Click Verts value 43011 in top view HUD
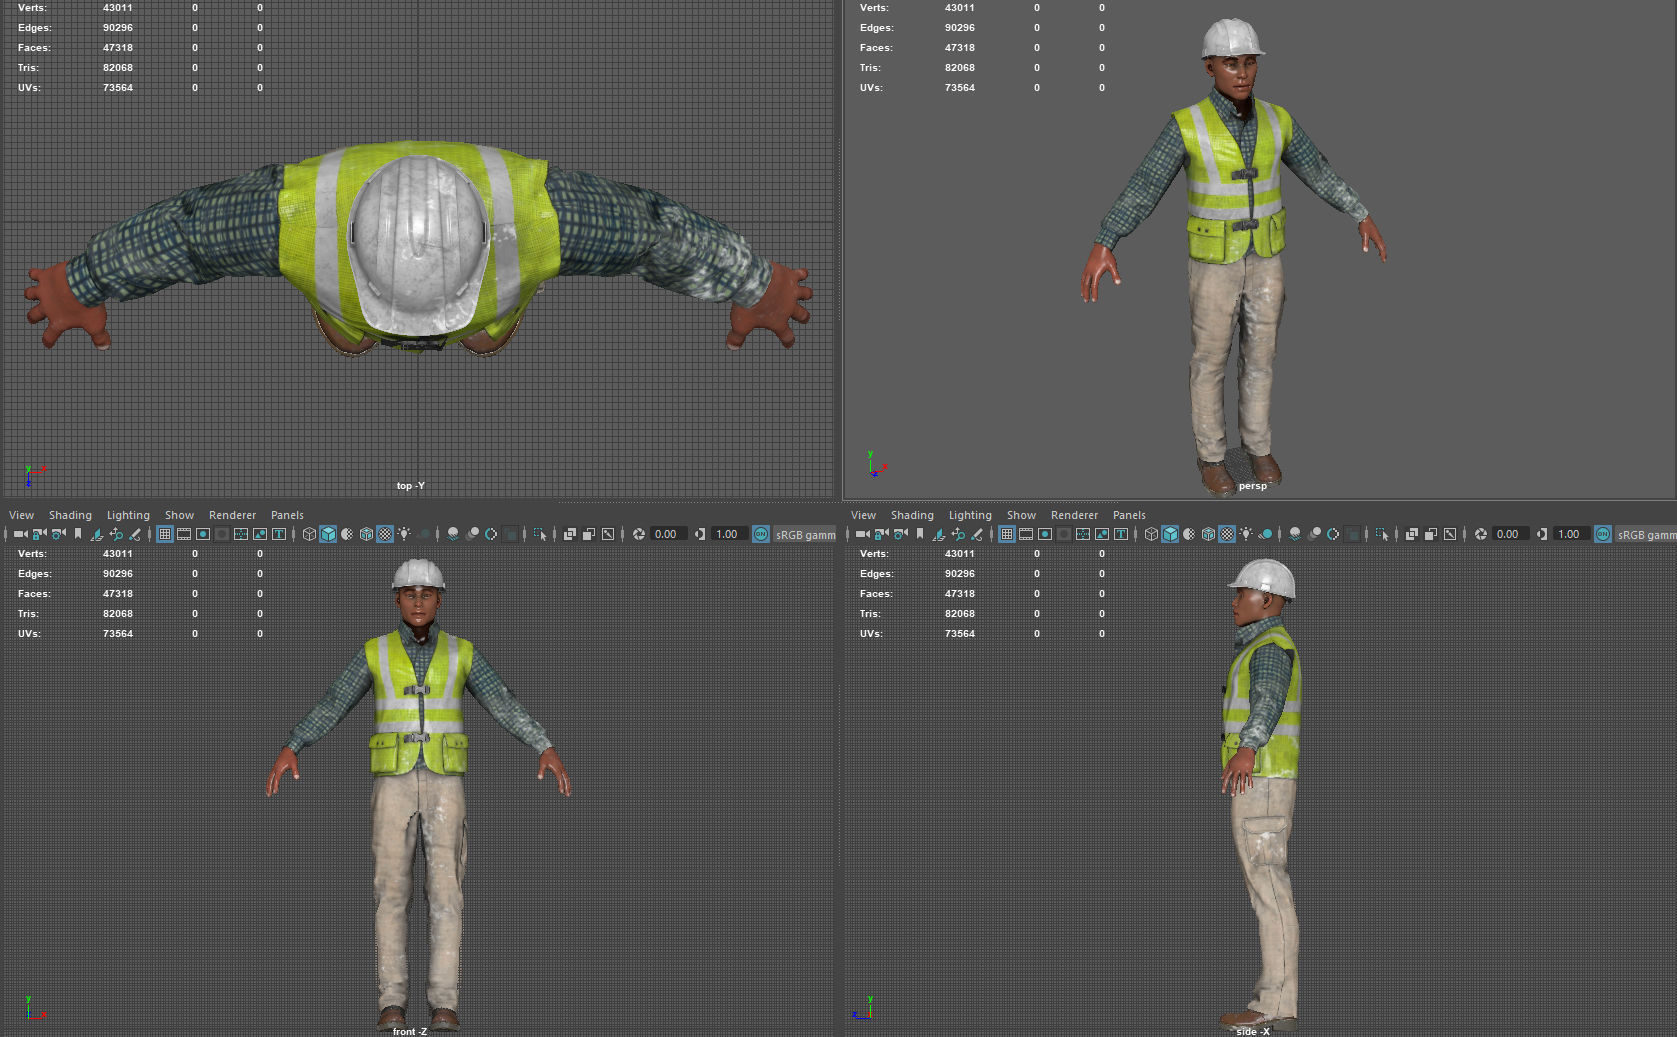 (118, 8)
